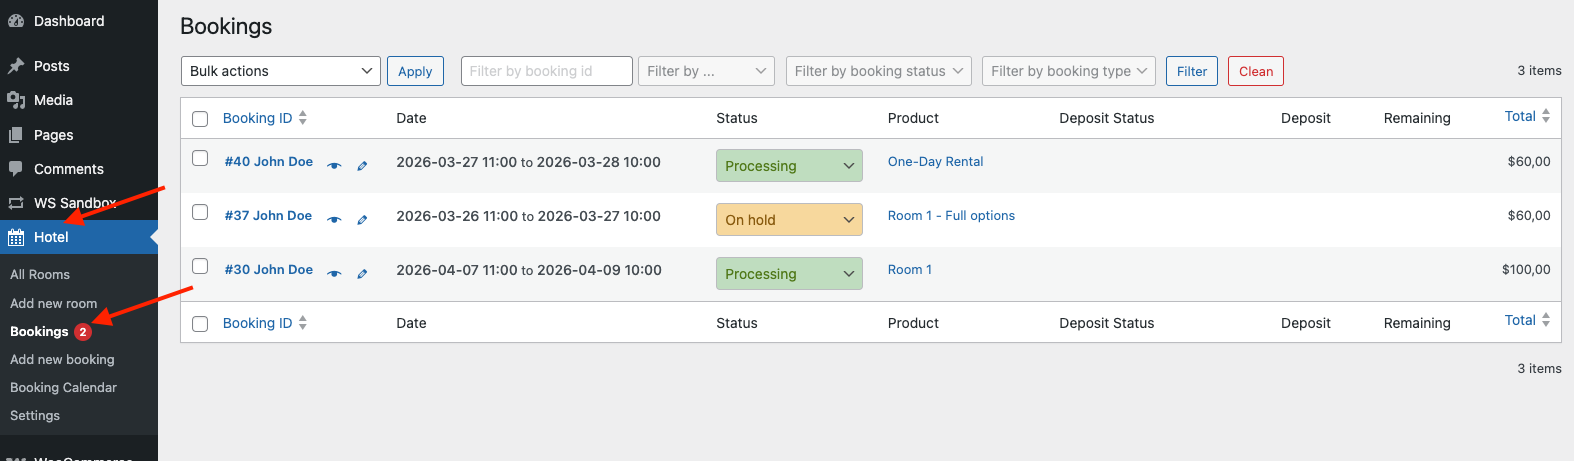Viewport: 1574px width, 461px height.
Task: Edit booking #37 with the pencil icon
Action: point(362,220)
